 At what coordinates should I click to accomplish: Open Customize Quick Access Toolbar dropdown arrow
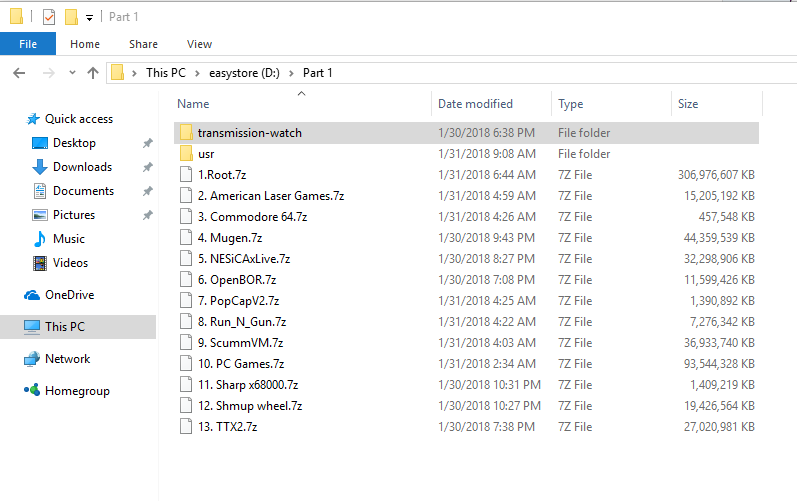pos(89,18)
